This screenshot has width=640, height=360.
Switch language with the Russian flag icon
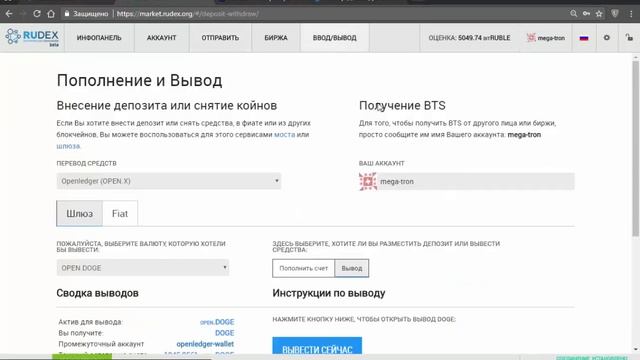pos(584,38)
